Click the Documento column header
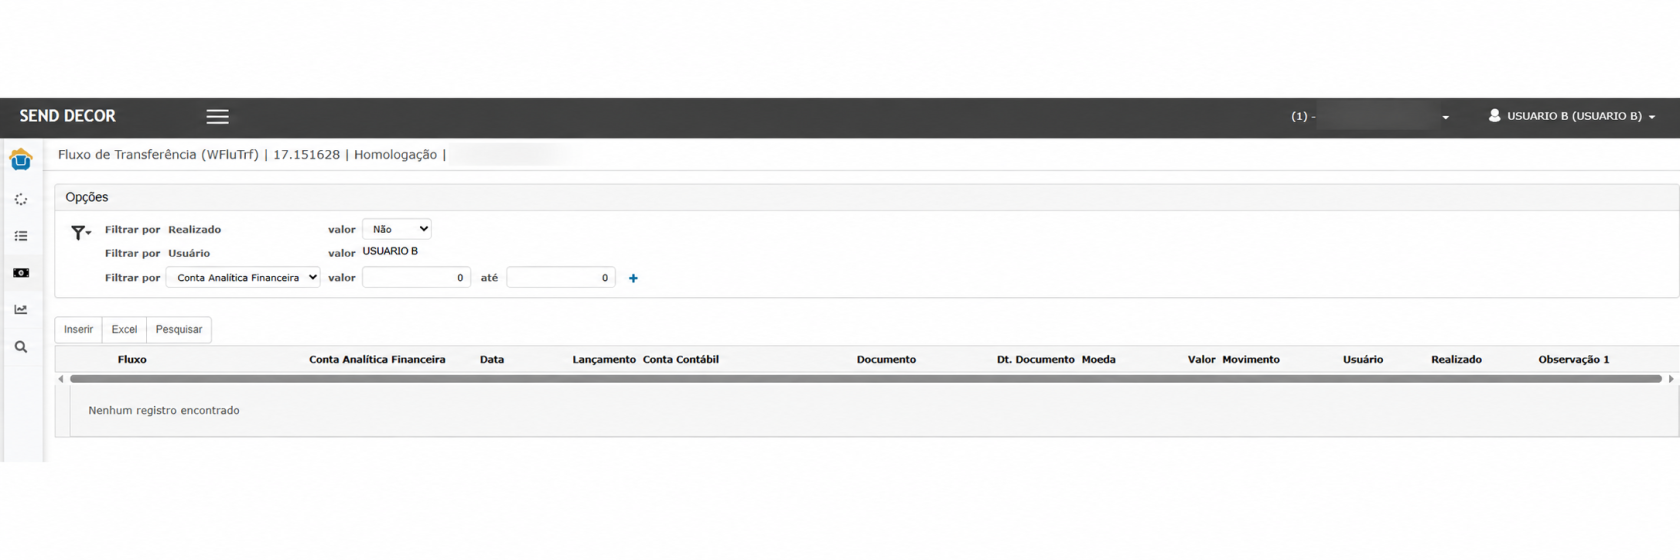The width and height of the screenshot is (1680, 560). [886, 359]
